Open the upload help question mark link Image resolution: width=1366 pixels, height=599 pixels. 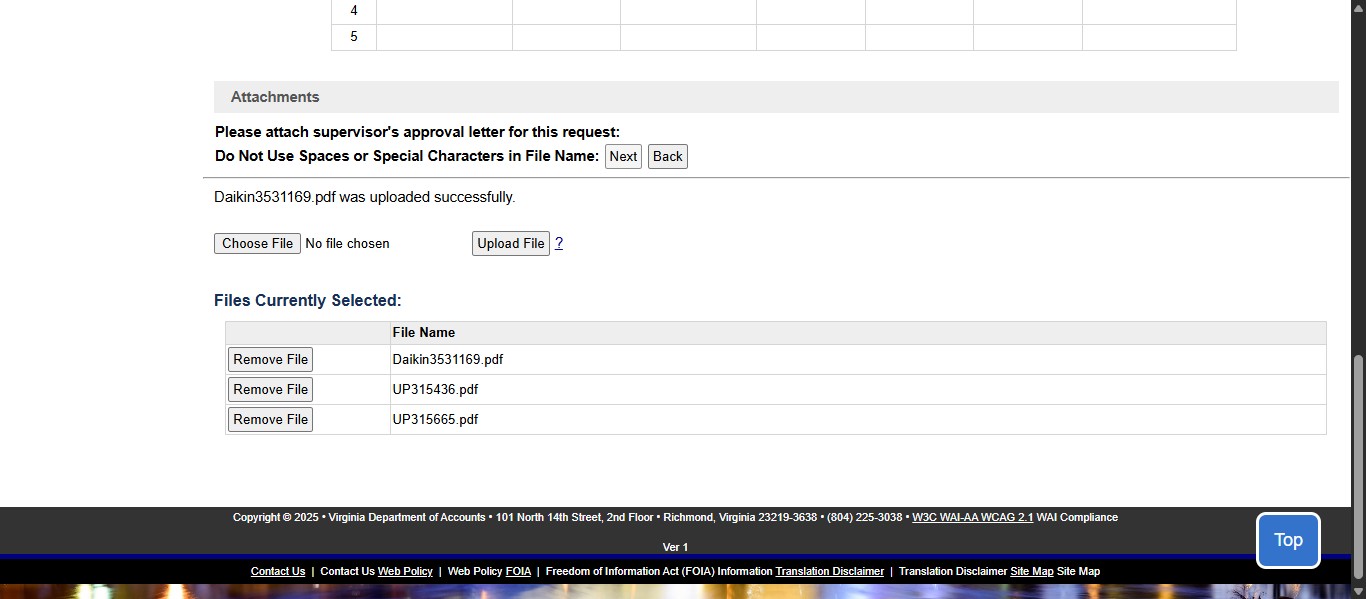(x=559, y=243)
